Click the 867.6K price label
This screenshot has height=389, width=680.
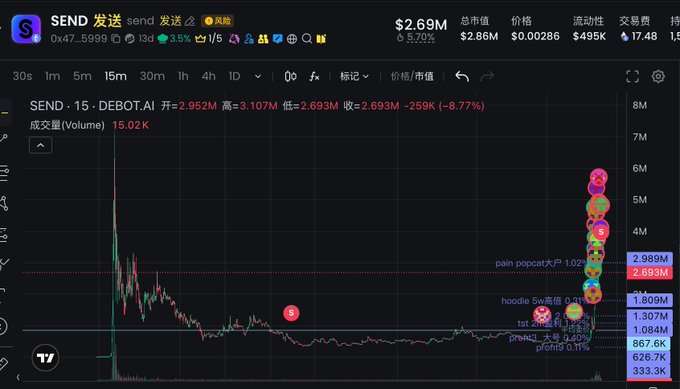click(650, 343)
